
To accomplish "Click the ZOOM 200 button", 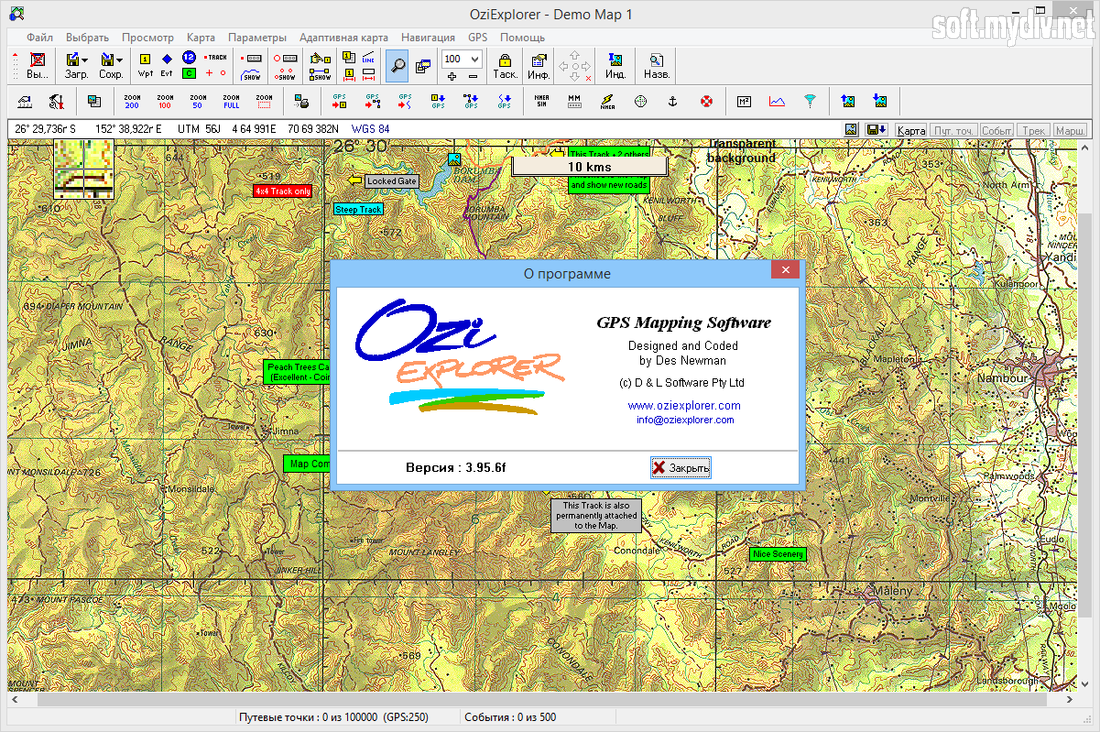I will click(132, 102).
